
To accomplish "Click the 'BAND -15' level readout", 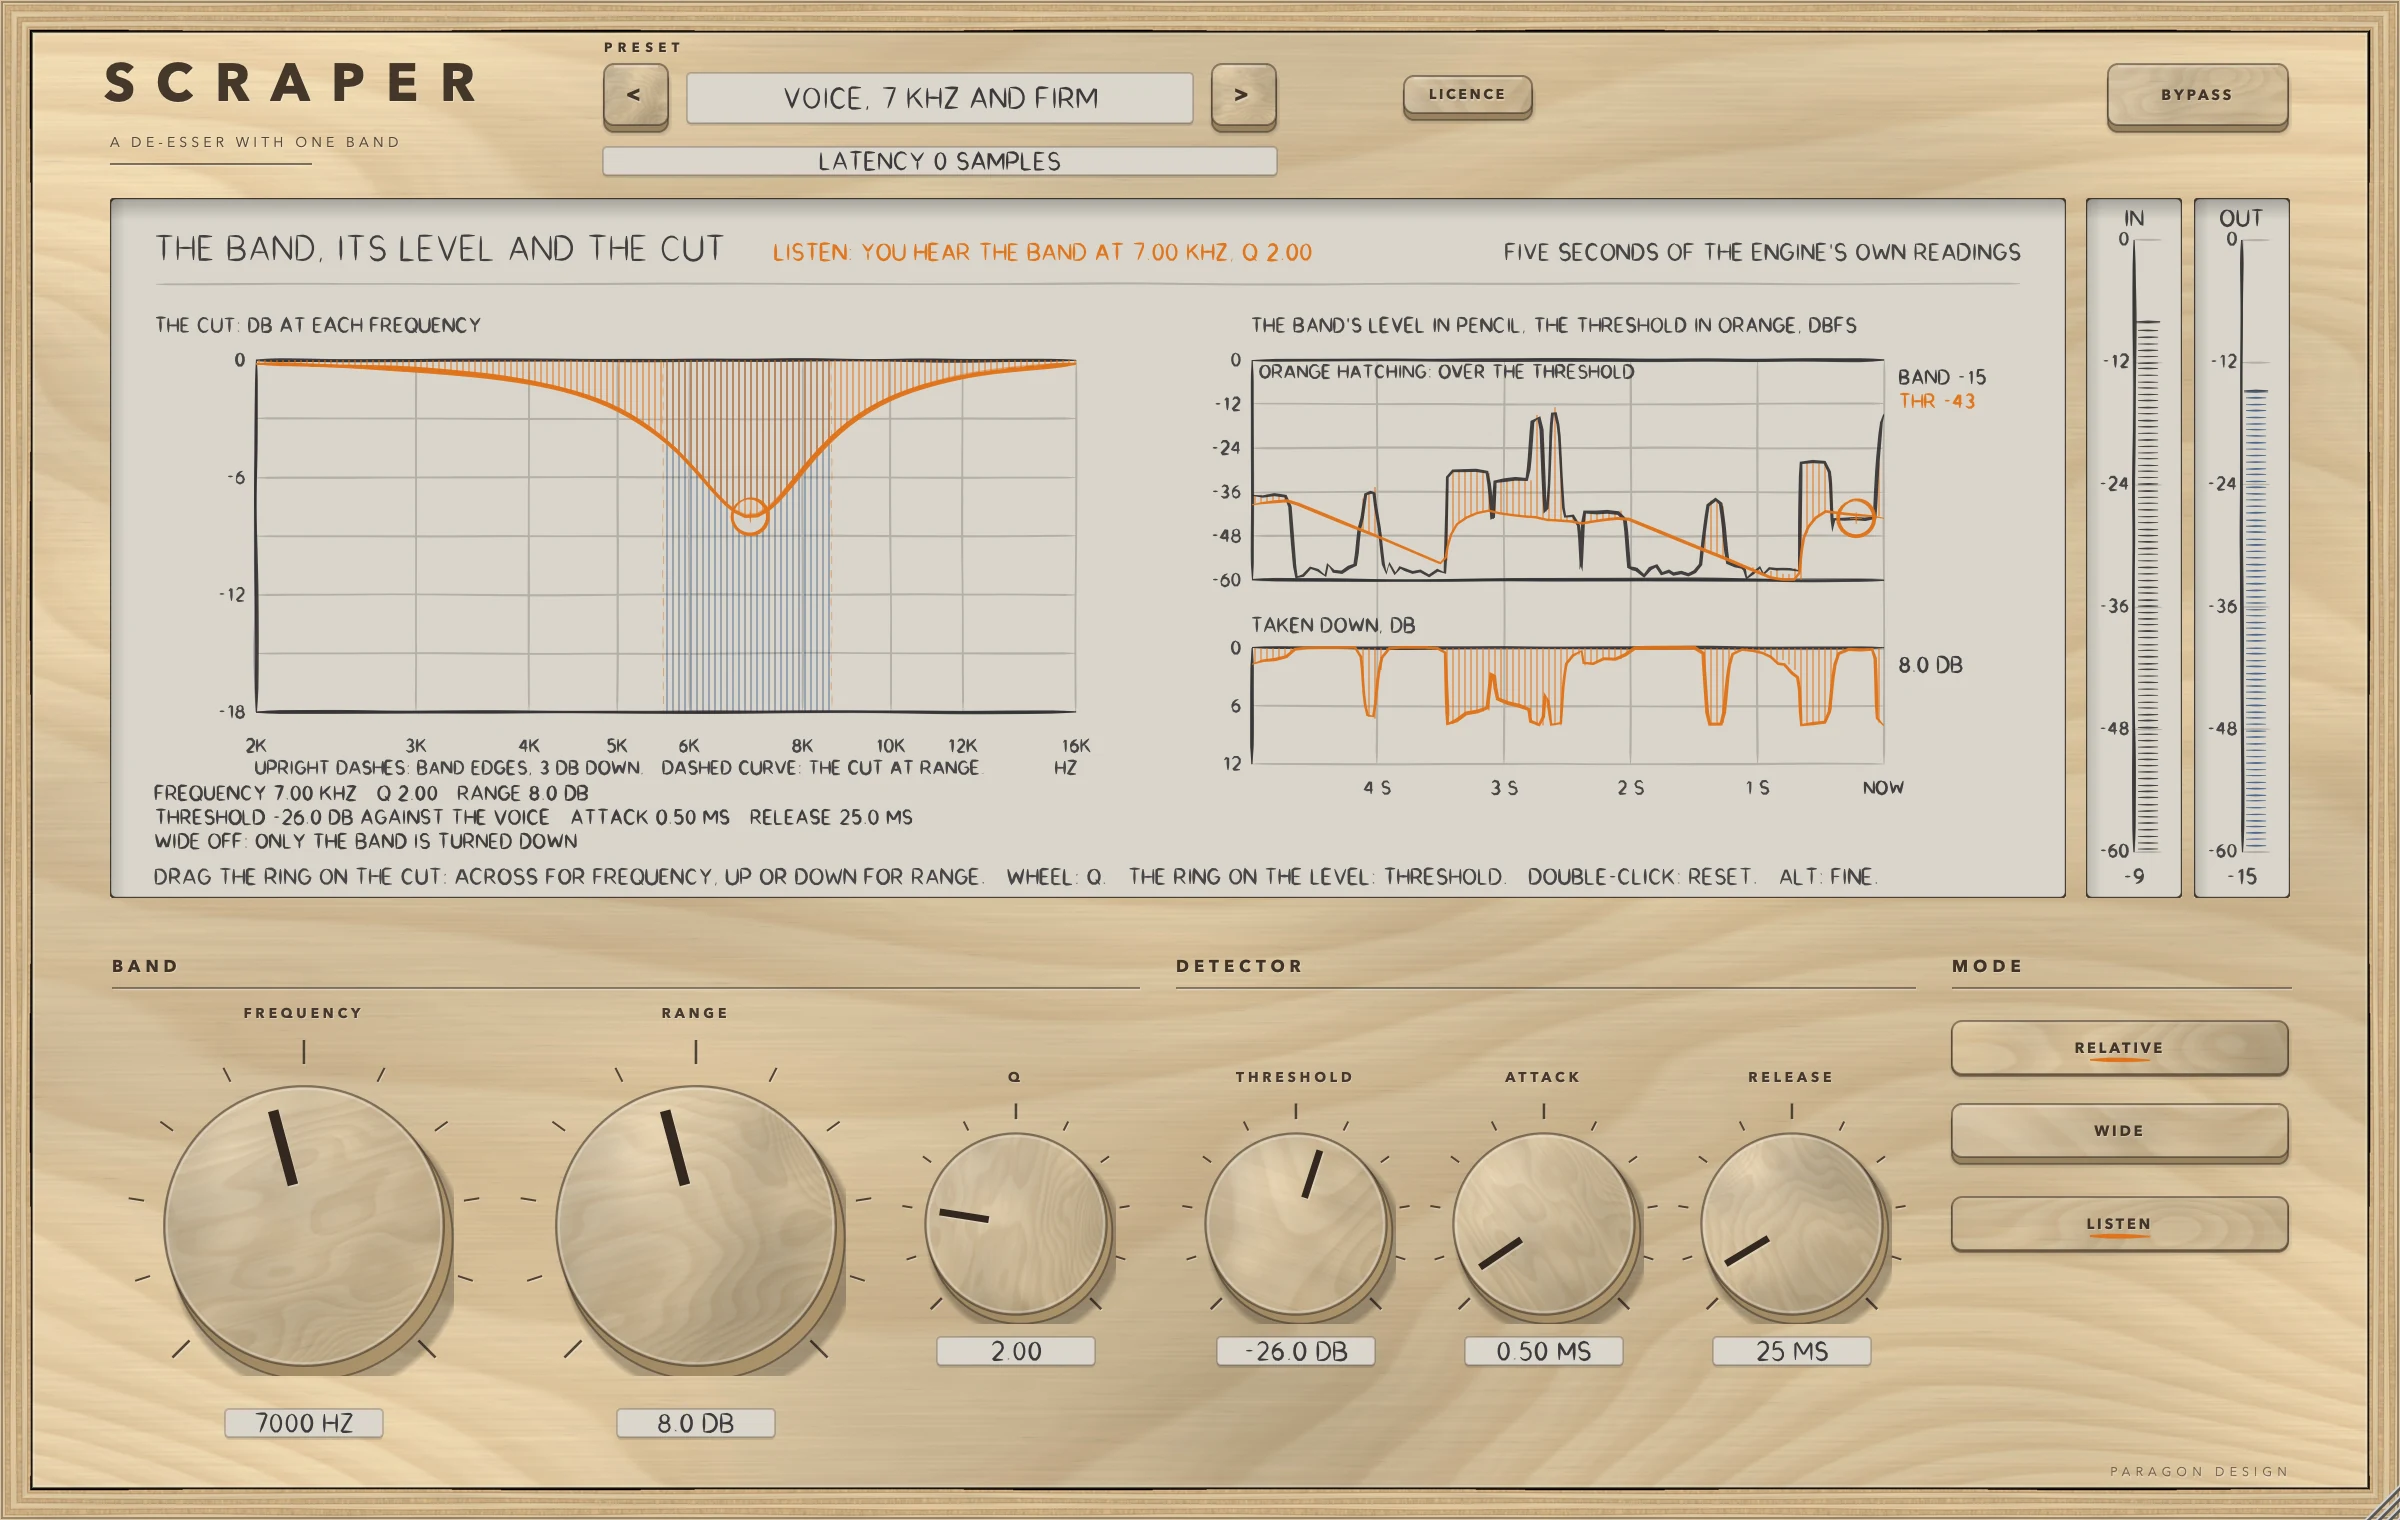I will [1942, 377].
